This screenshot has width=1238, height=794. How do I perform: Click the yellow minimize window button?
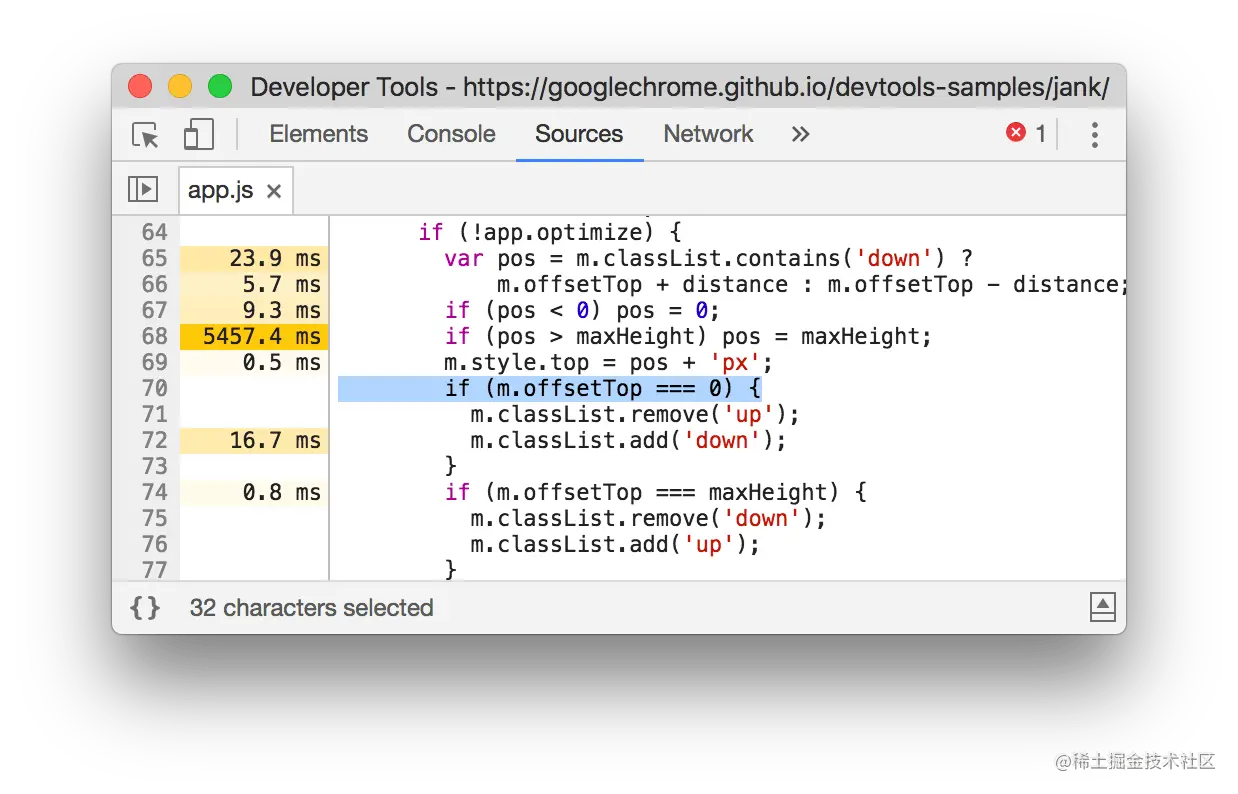180,87
